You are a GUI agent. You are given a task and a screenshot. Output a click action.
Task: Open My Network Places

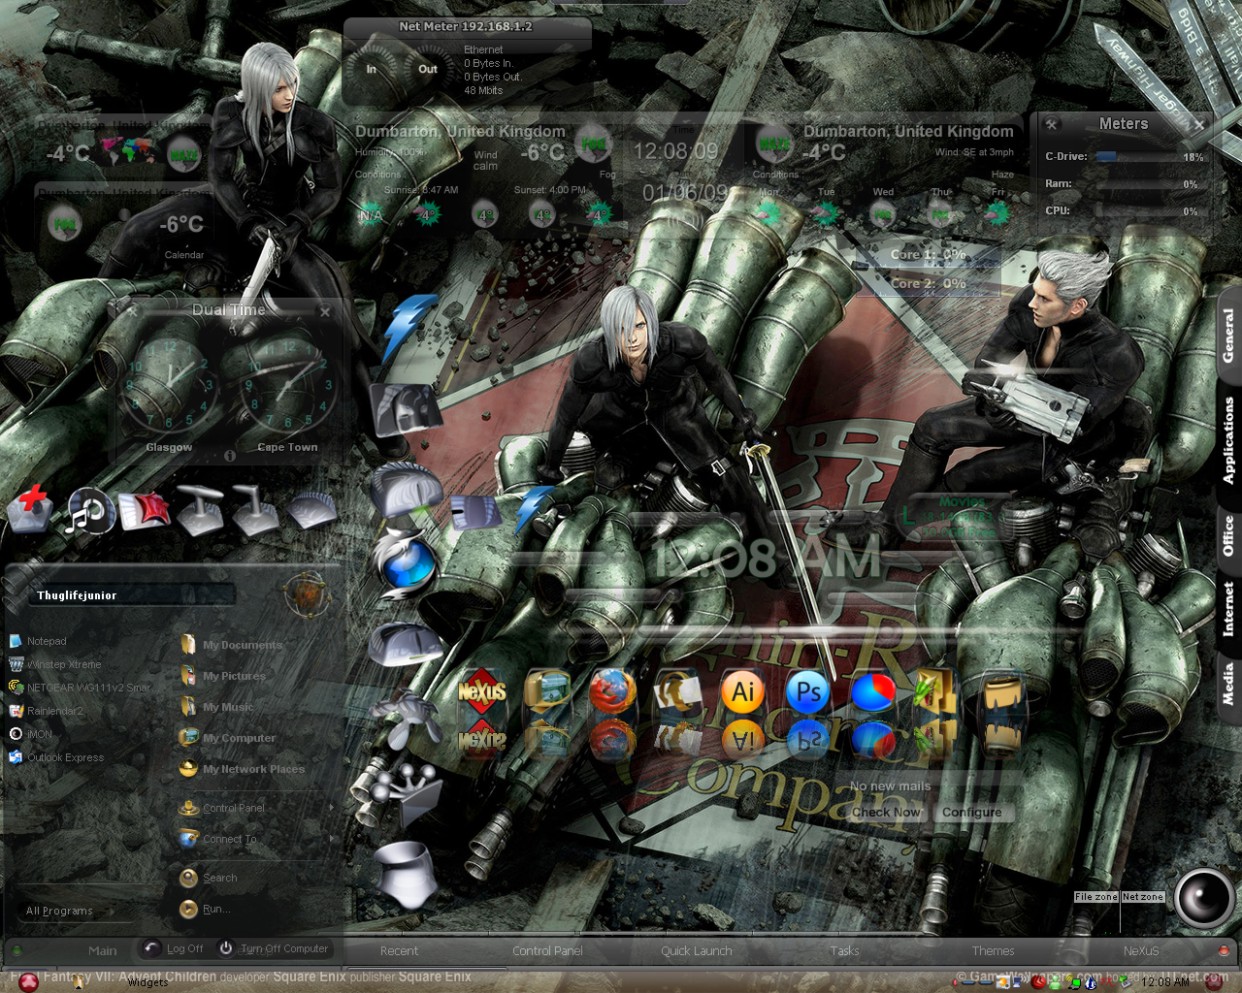(242, 769)
